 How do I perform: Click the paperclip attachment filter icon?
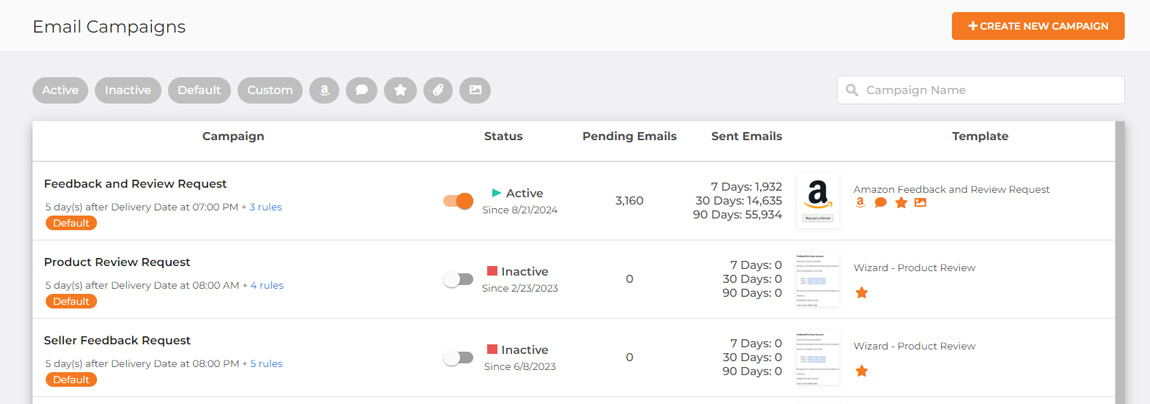click(x=438, y=90)
